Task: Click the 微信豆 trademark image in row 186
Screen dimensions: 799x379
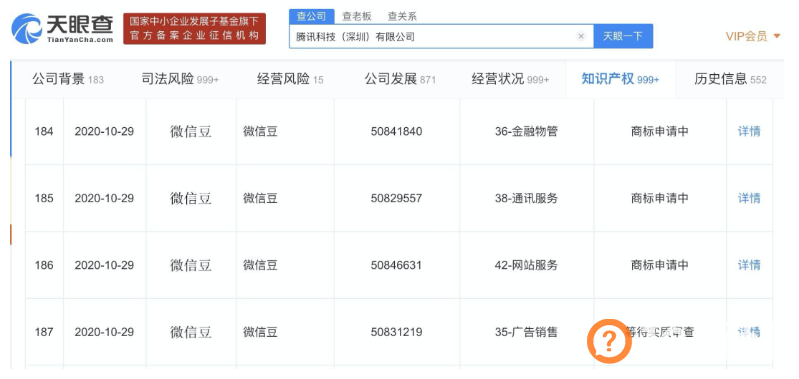Action: pyautogui.click(x=191, y=265)
